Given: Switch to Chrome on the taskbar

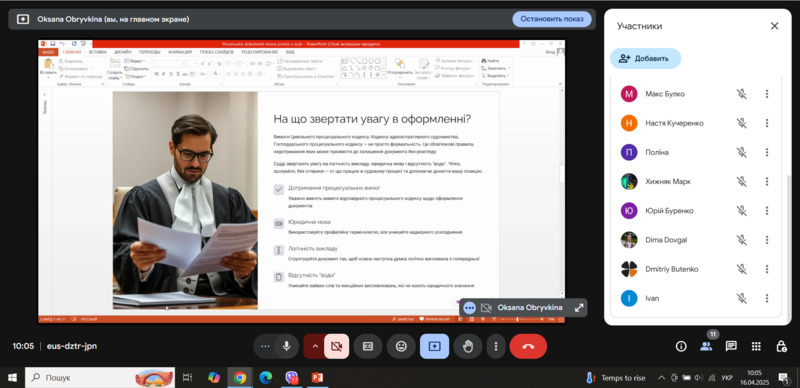Looking at the screenshot, I should (x=240, y=378).
